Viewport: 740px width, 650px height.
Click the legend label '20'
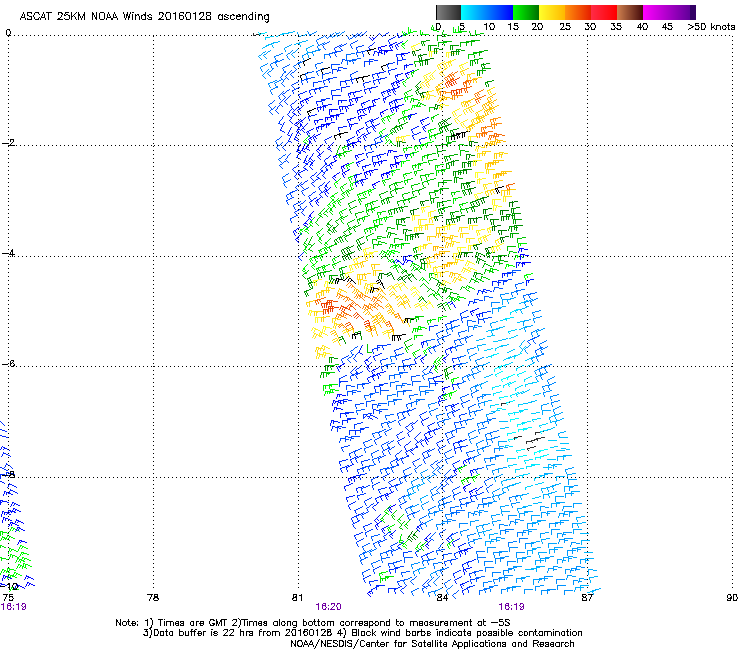[538, 27]
